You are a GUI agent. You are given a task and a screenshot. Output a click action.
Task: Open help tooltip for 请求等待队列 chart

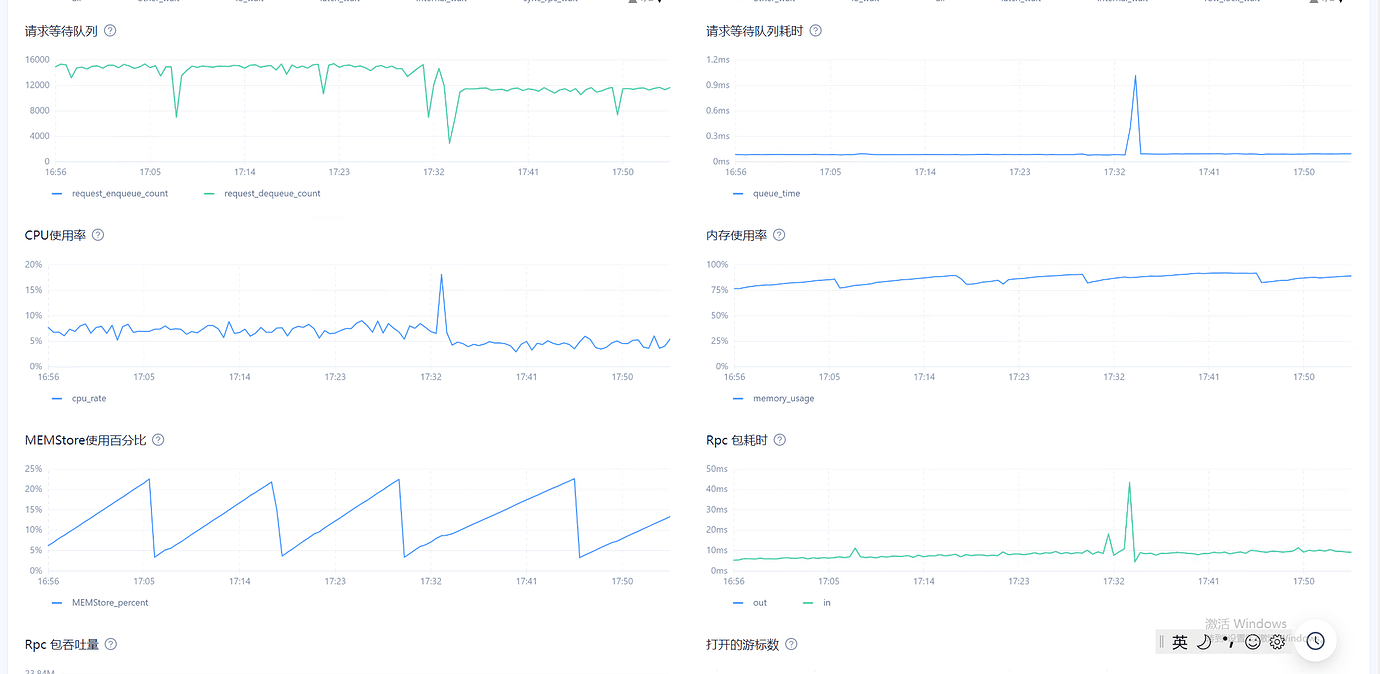point(110,31)
